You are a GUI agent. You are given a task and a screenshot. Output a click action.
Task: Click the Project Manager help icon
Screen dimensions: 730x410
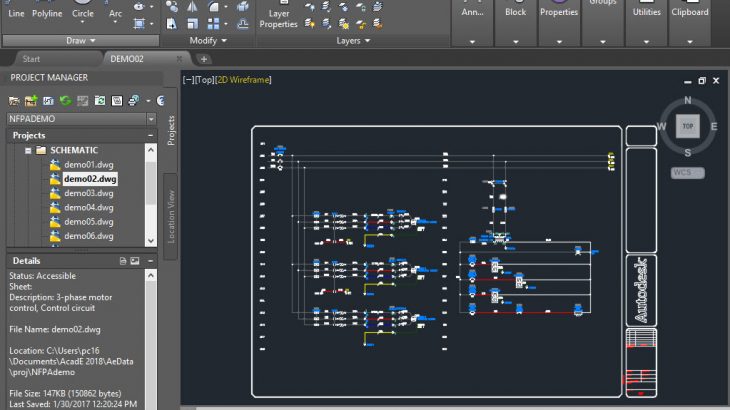point(161,101)
